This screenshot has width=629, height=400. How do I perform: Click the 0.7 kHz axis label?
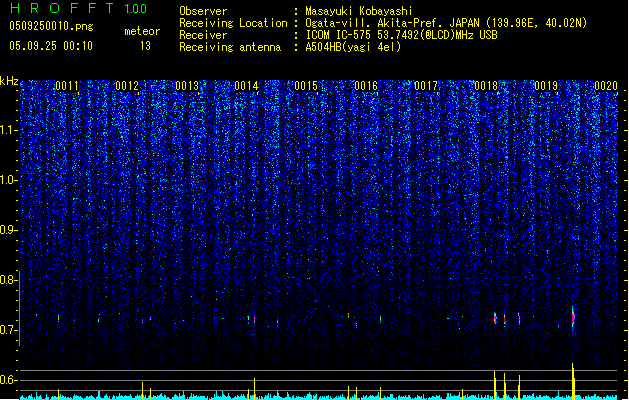(9, 330)
